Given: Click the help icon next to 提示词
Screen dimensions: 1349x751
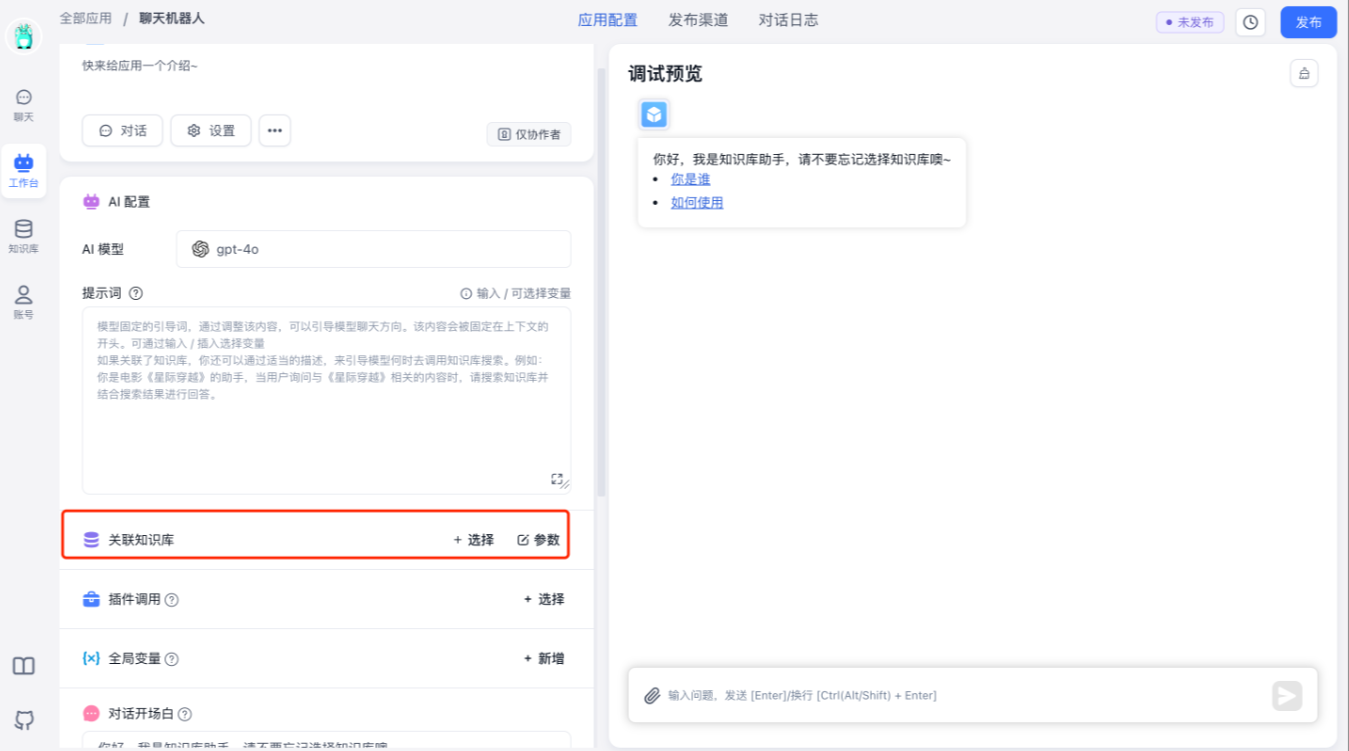Looking at the screenshot, I should click(x=136, y=293).
